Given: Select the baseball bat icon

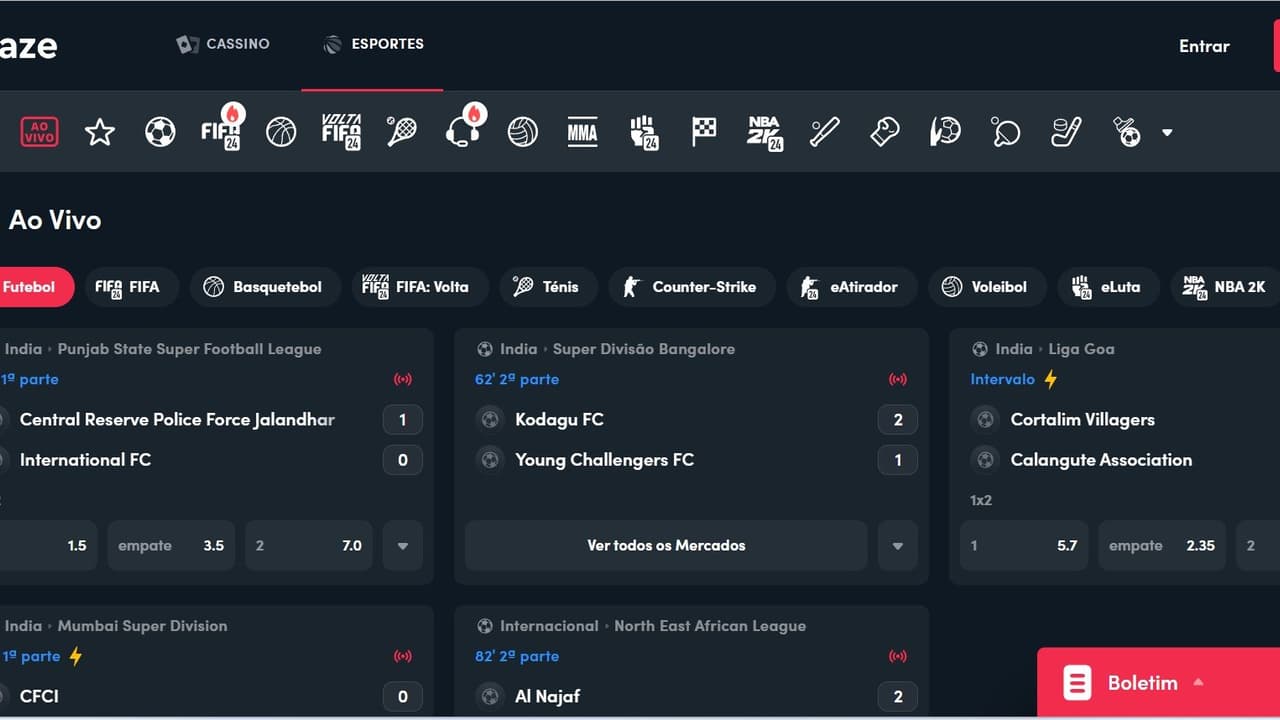Looking at the screenshot, I should click(825, 132).
